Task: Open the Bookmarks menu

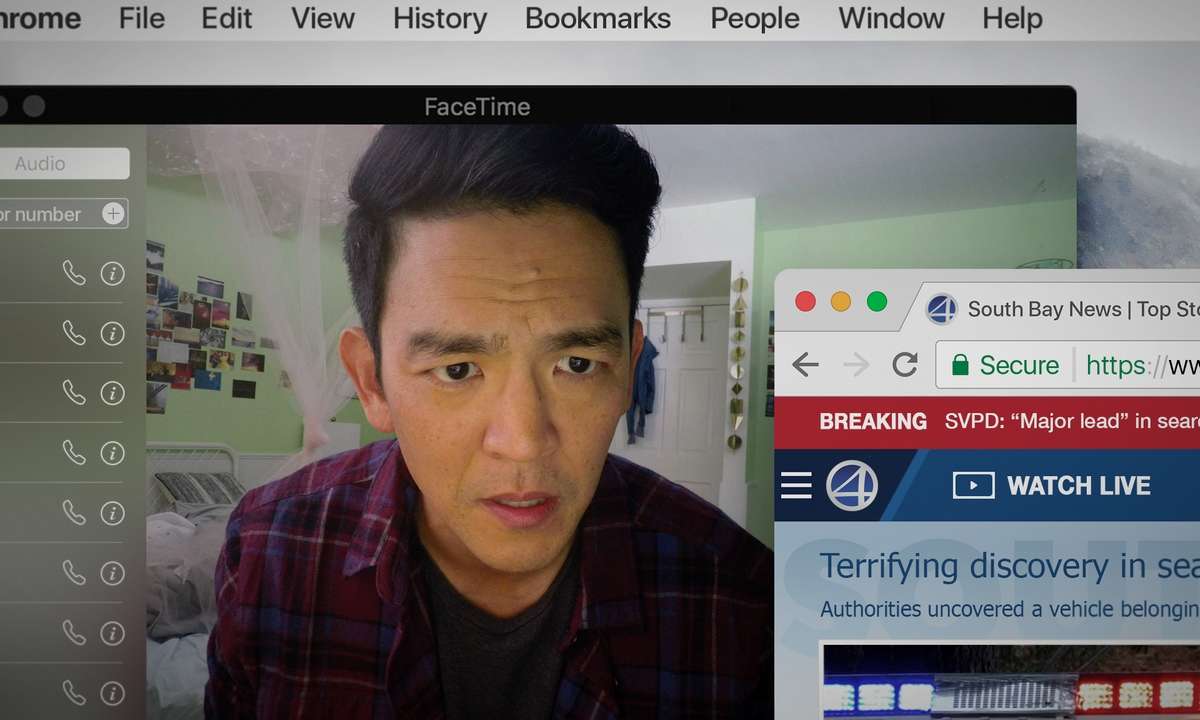Action: point(598,18)
